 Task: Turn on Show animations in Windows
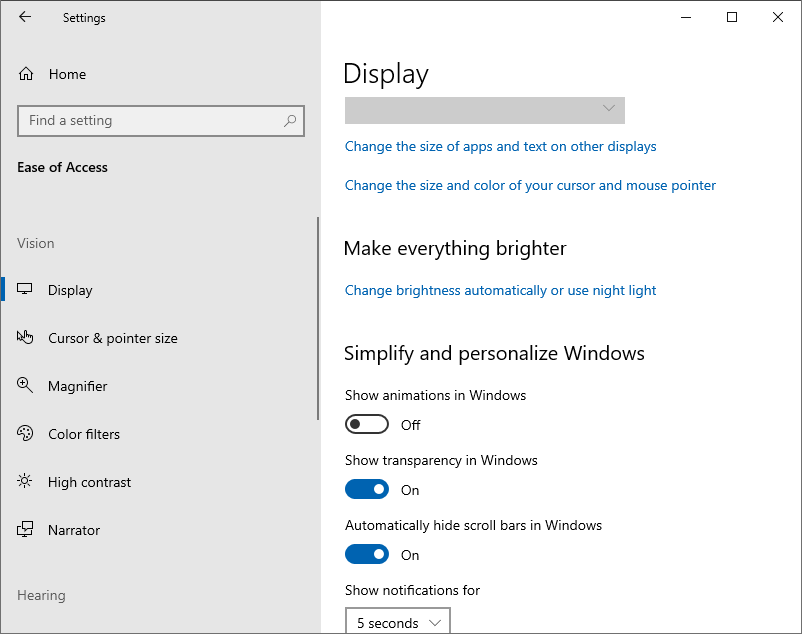pyautogui.click(x=367, y=424)
